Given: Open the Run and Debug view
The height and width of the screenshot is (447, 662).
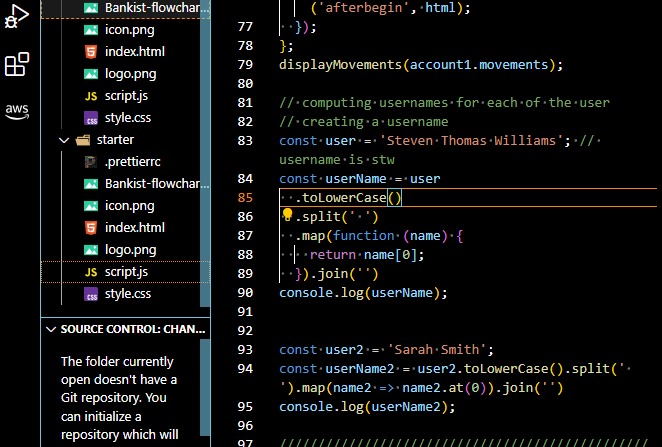Looking at the screenshot, I should [16, 17].
